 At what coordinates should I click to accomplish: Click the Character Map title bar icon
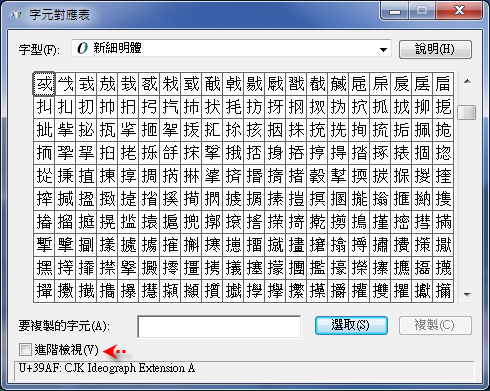(16, 15)
